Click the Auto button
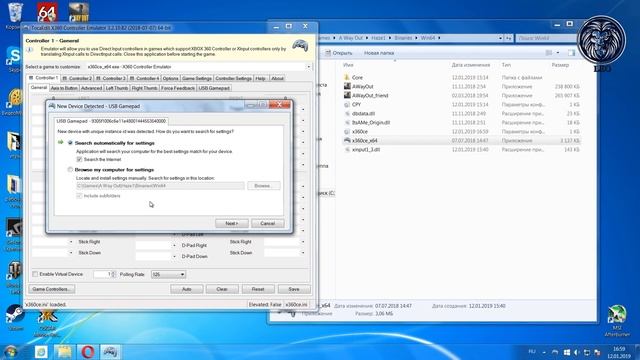 point(187,289)
